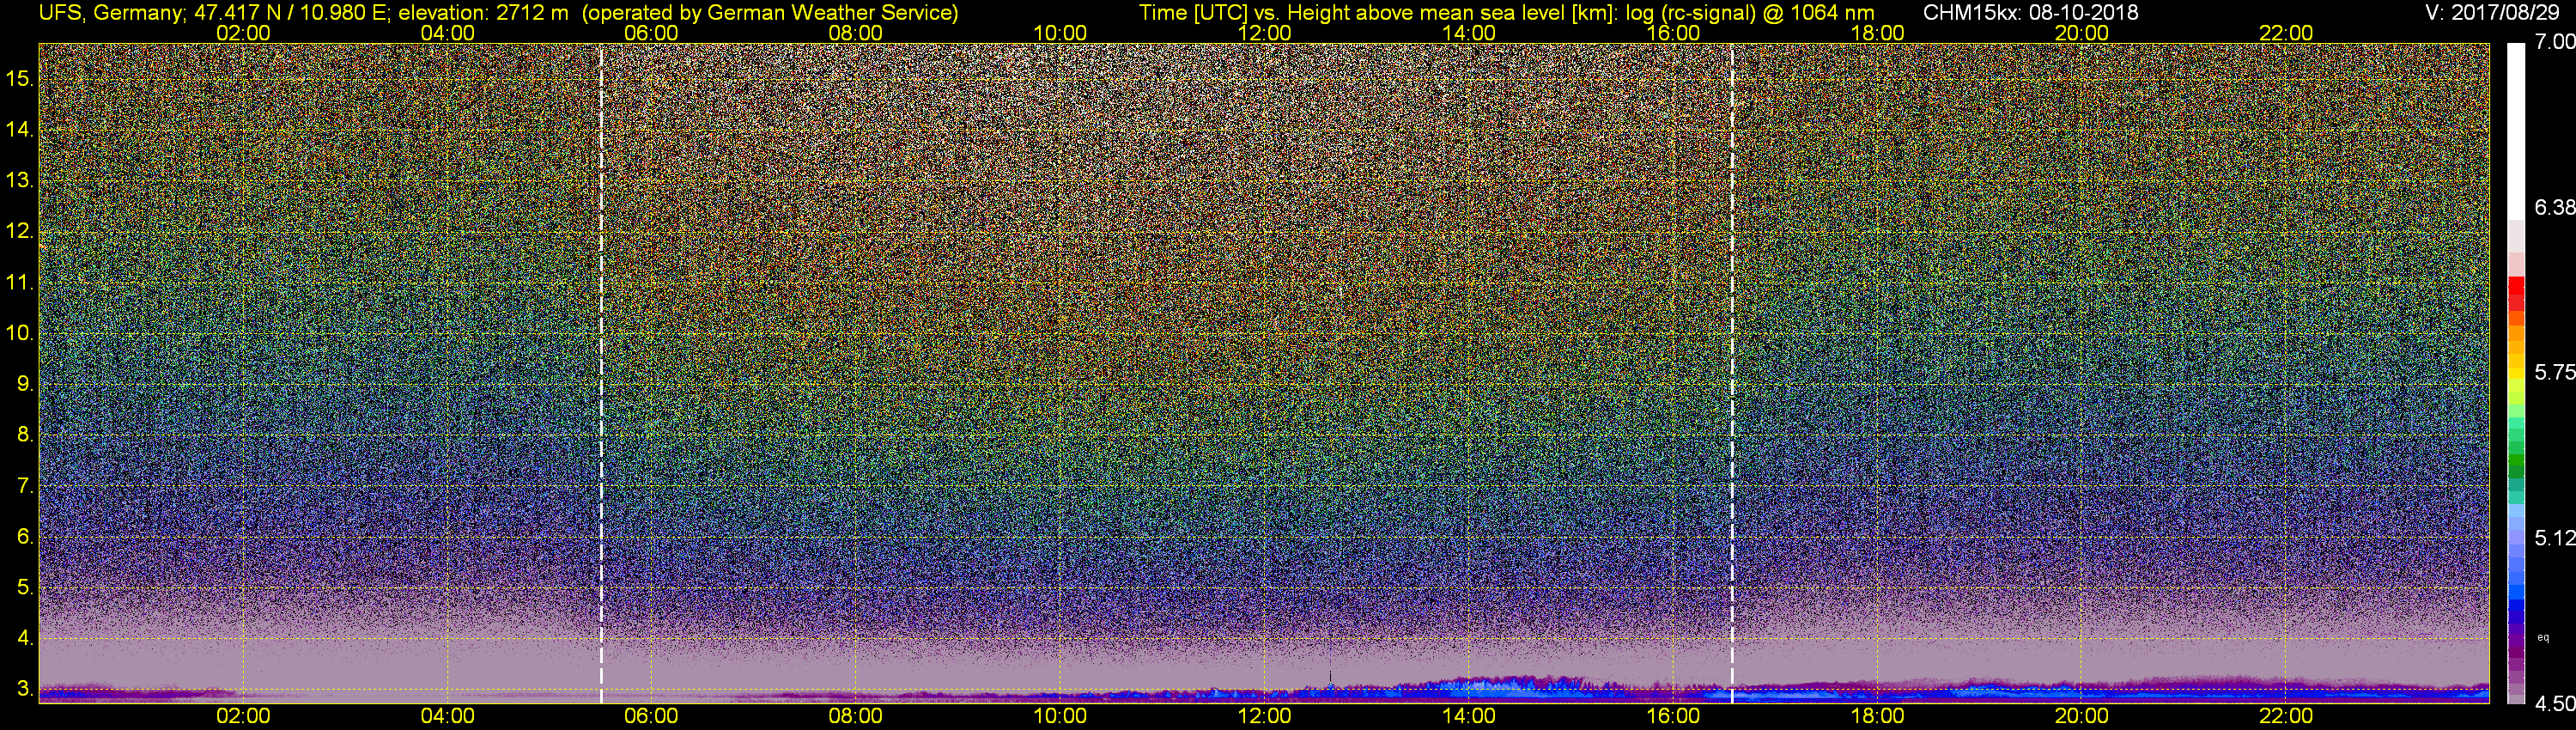This screenshot has height=730, width=2576.
Task: Click the dashed white line after 16:00
Action: (x=1732, y=373)
